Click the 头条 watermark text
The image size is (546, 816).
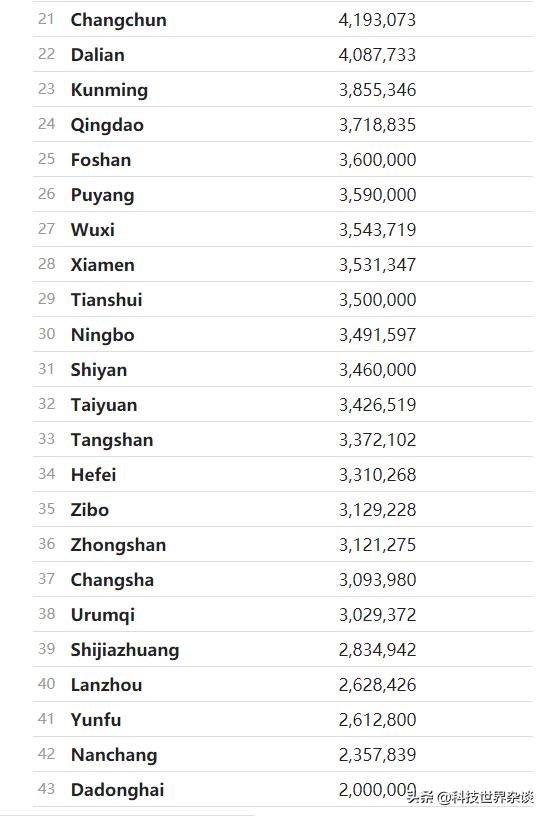tap(421, 797)
